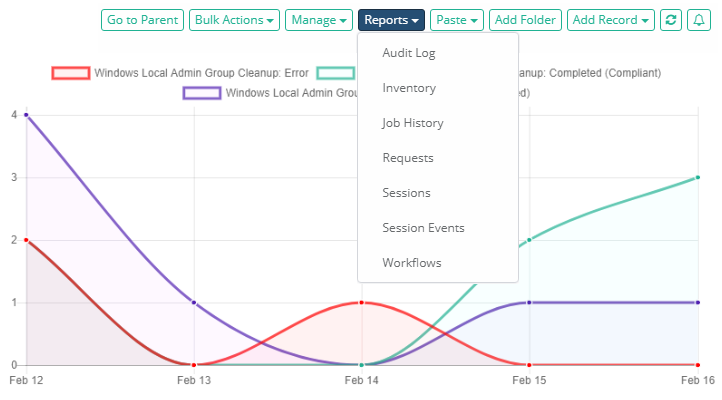Expand the Paste dropdown
The image size is (722, 400).
458,20
